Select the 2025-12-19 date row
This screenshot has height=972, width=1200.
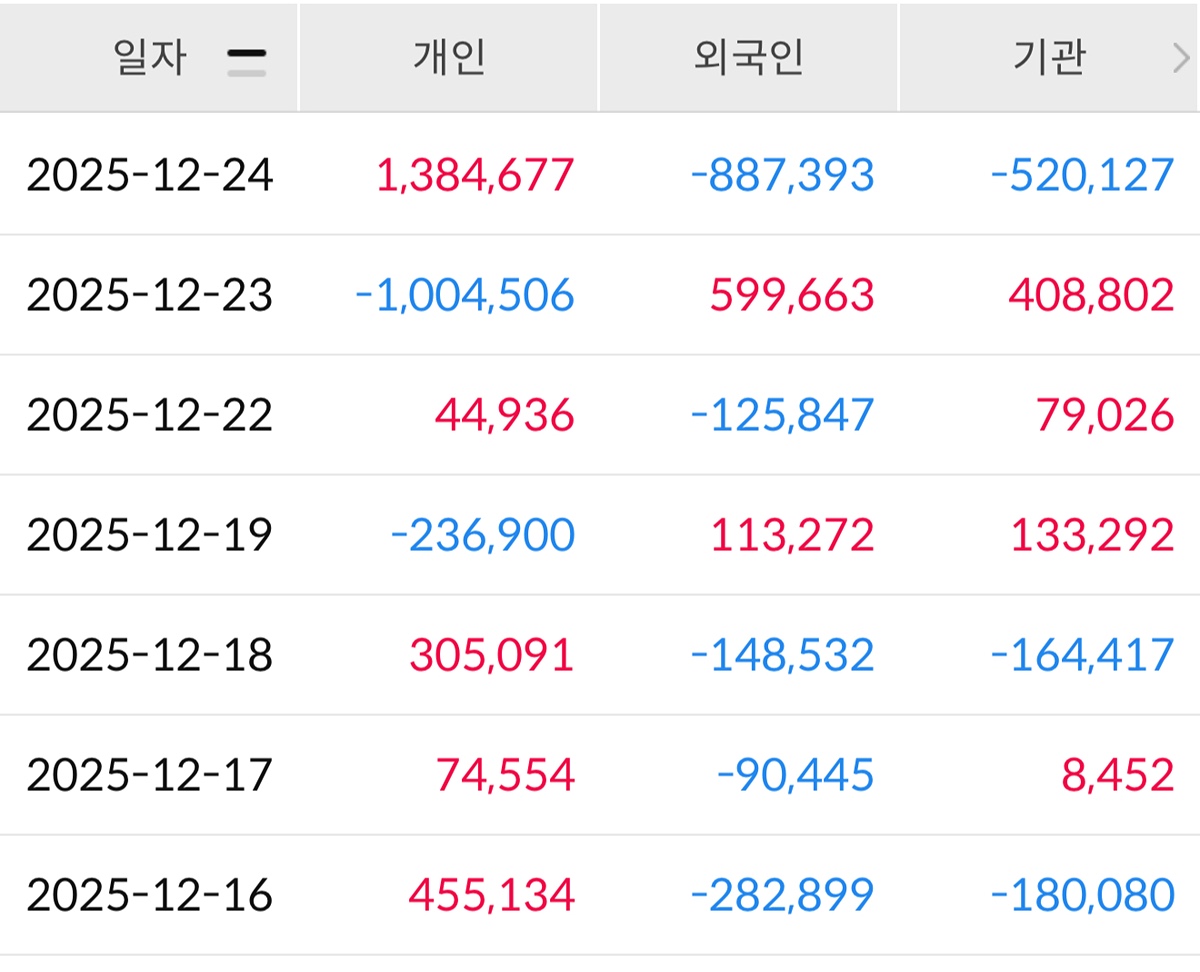tap(149, 535)
